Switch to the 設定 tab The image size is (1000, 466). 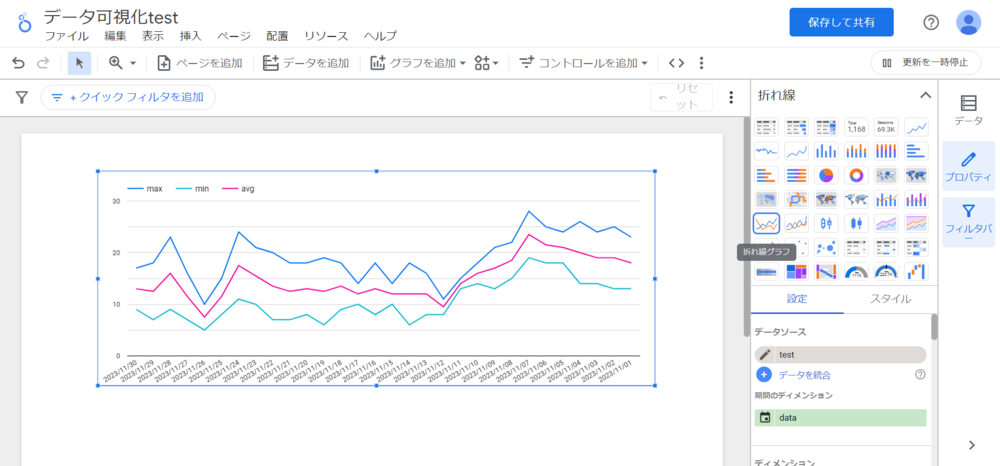797,298
